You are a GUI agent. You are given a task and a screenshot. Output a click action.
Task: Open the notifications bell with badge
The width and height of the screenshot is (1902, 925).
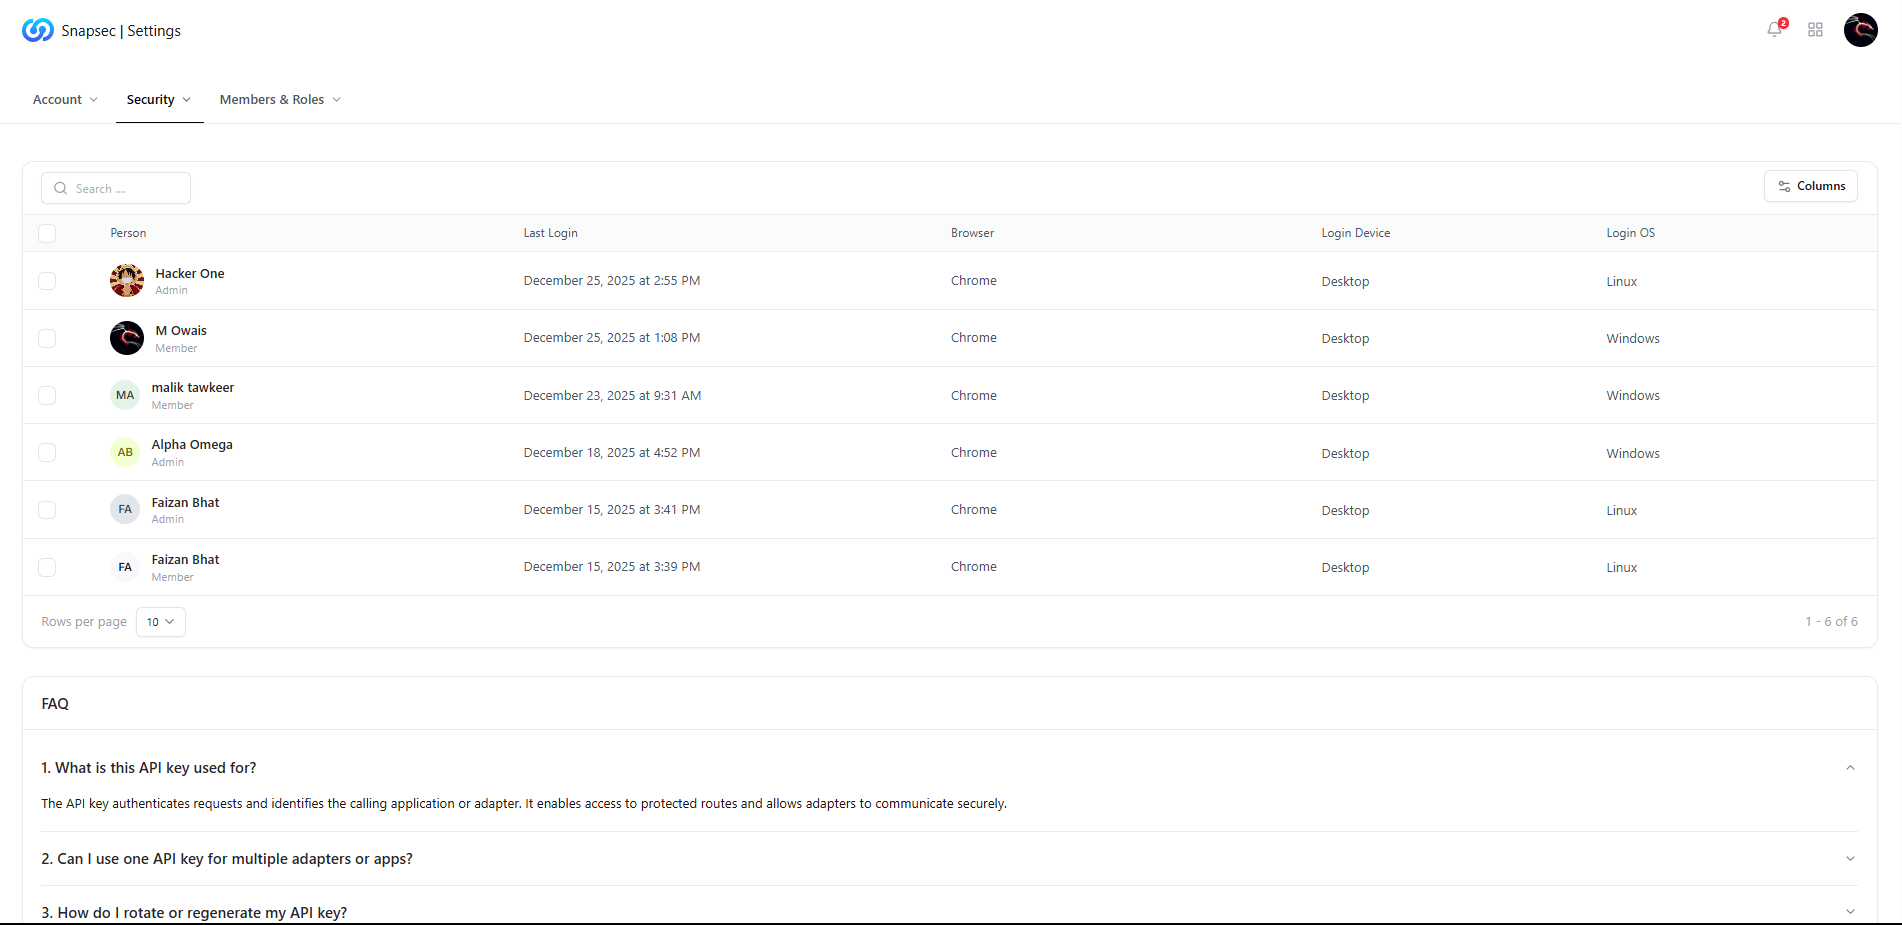1774,30
